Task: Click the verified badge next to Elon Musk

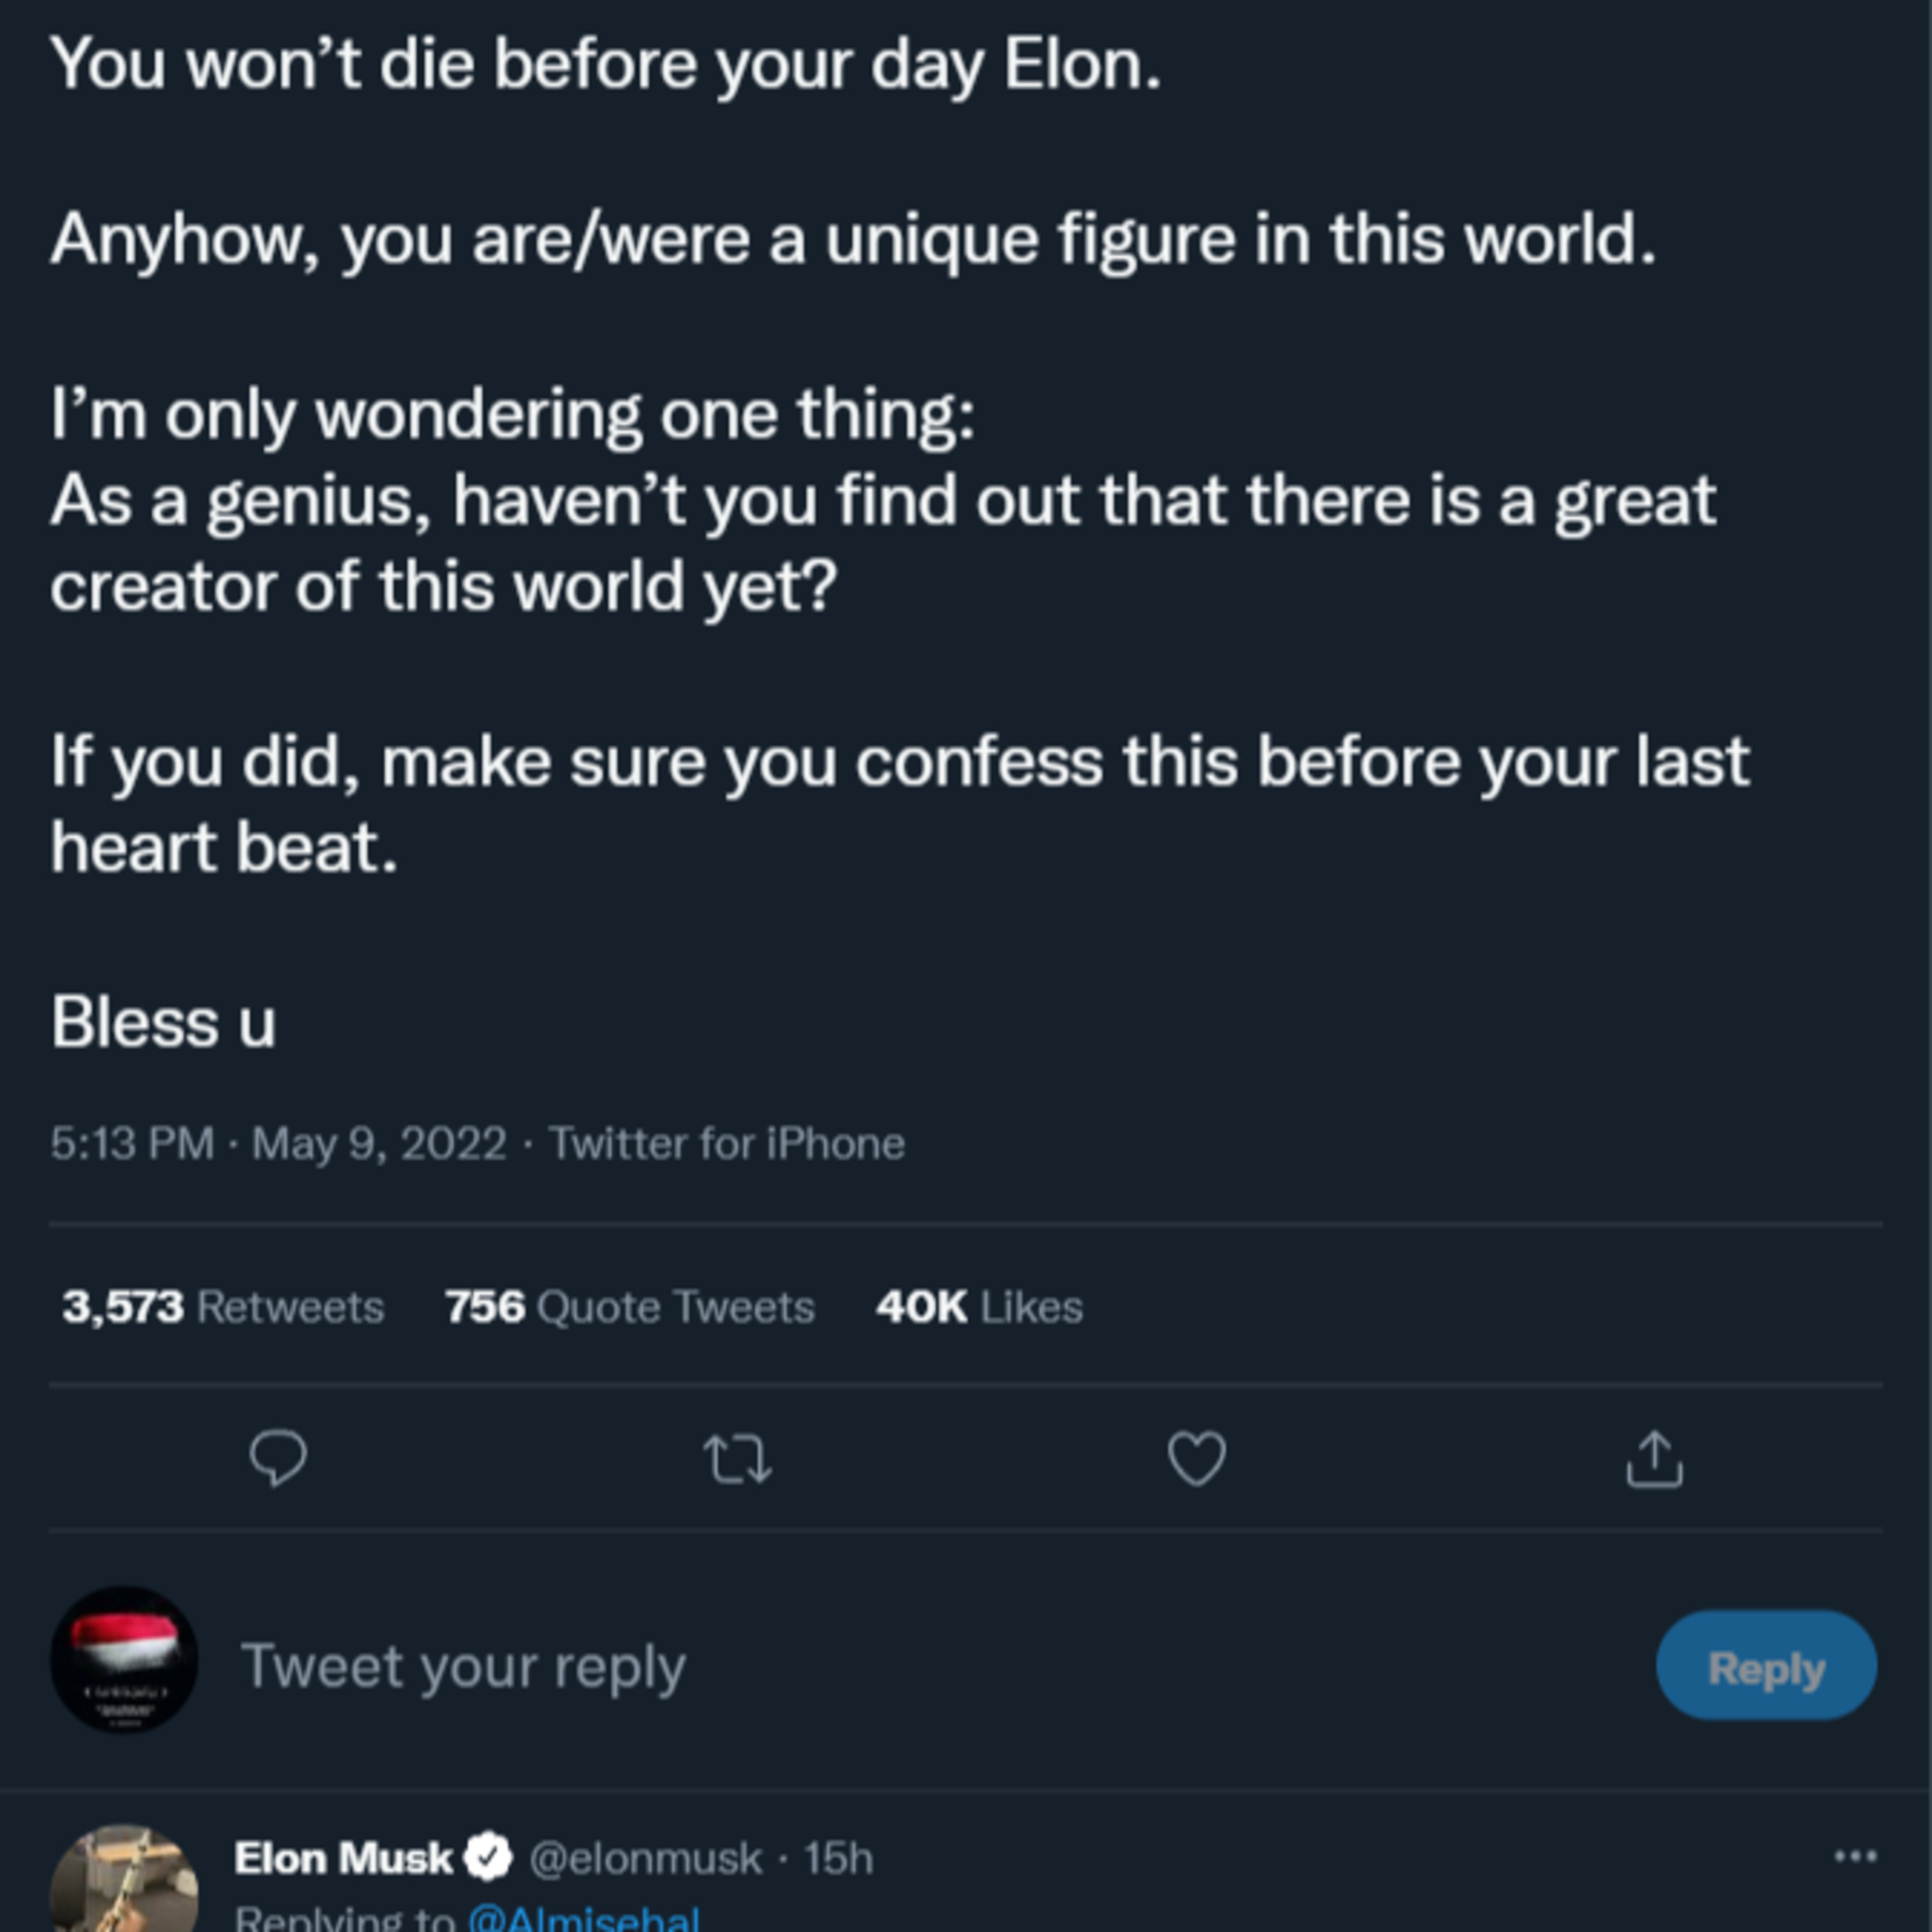Action: 489,1858
